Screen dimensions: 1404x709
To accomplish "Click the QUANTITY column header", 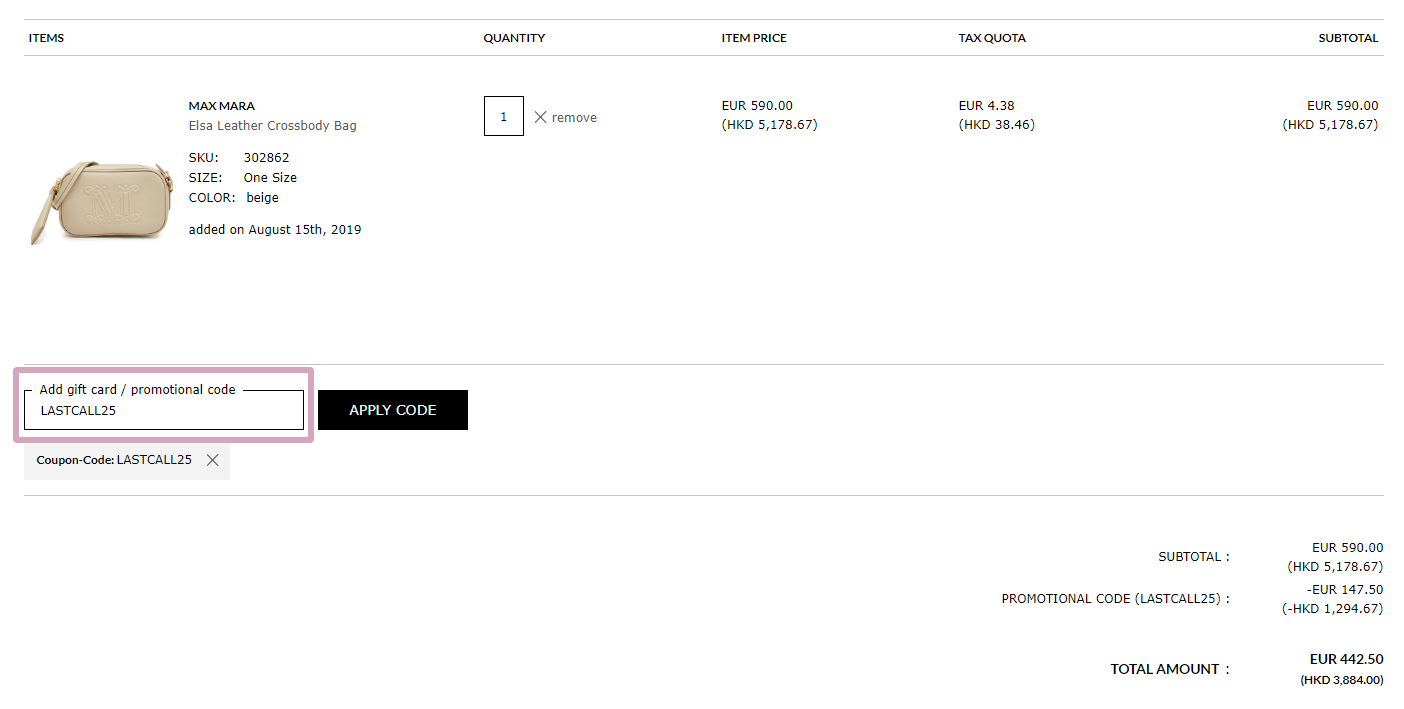I will (x=515, y=38).
